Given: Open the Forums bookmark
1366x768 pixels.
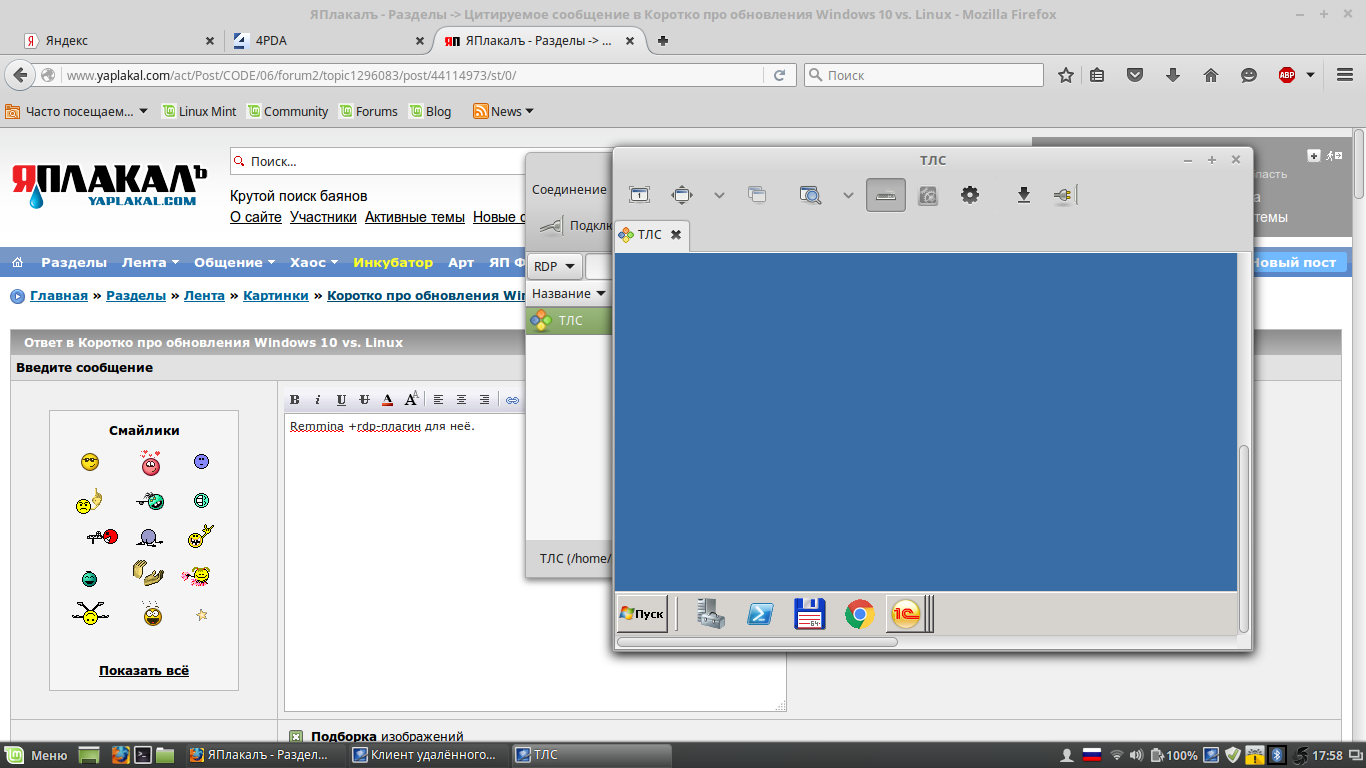Looking at the screenshot, I should coord(368,111).
